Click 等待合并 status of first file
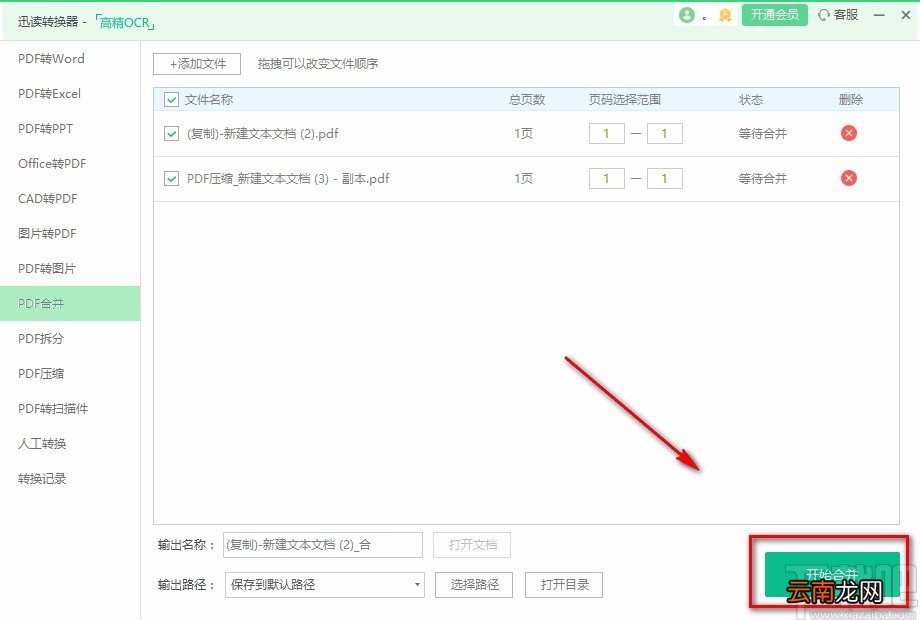Screen dimensions: 920x620 [762, 134]
